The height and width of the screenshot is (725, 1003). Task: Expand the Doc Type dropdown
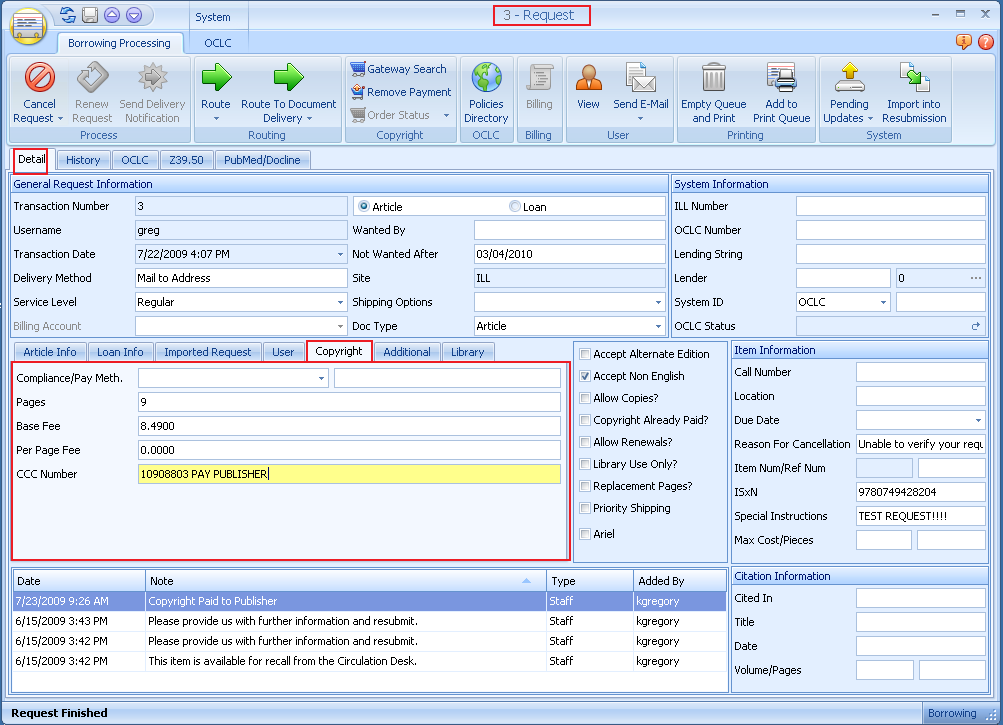(x=660, y=326)
